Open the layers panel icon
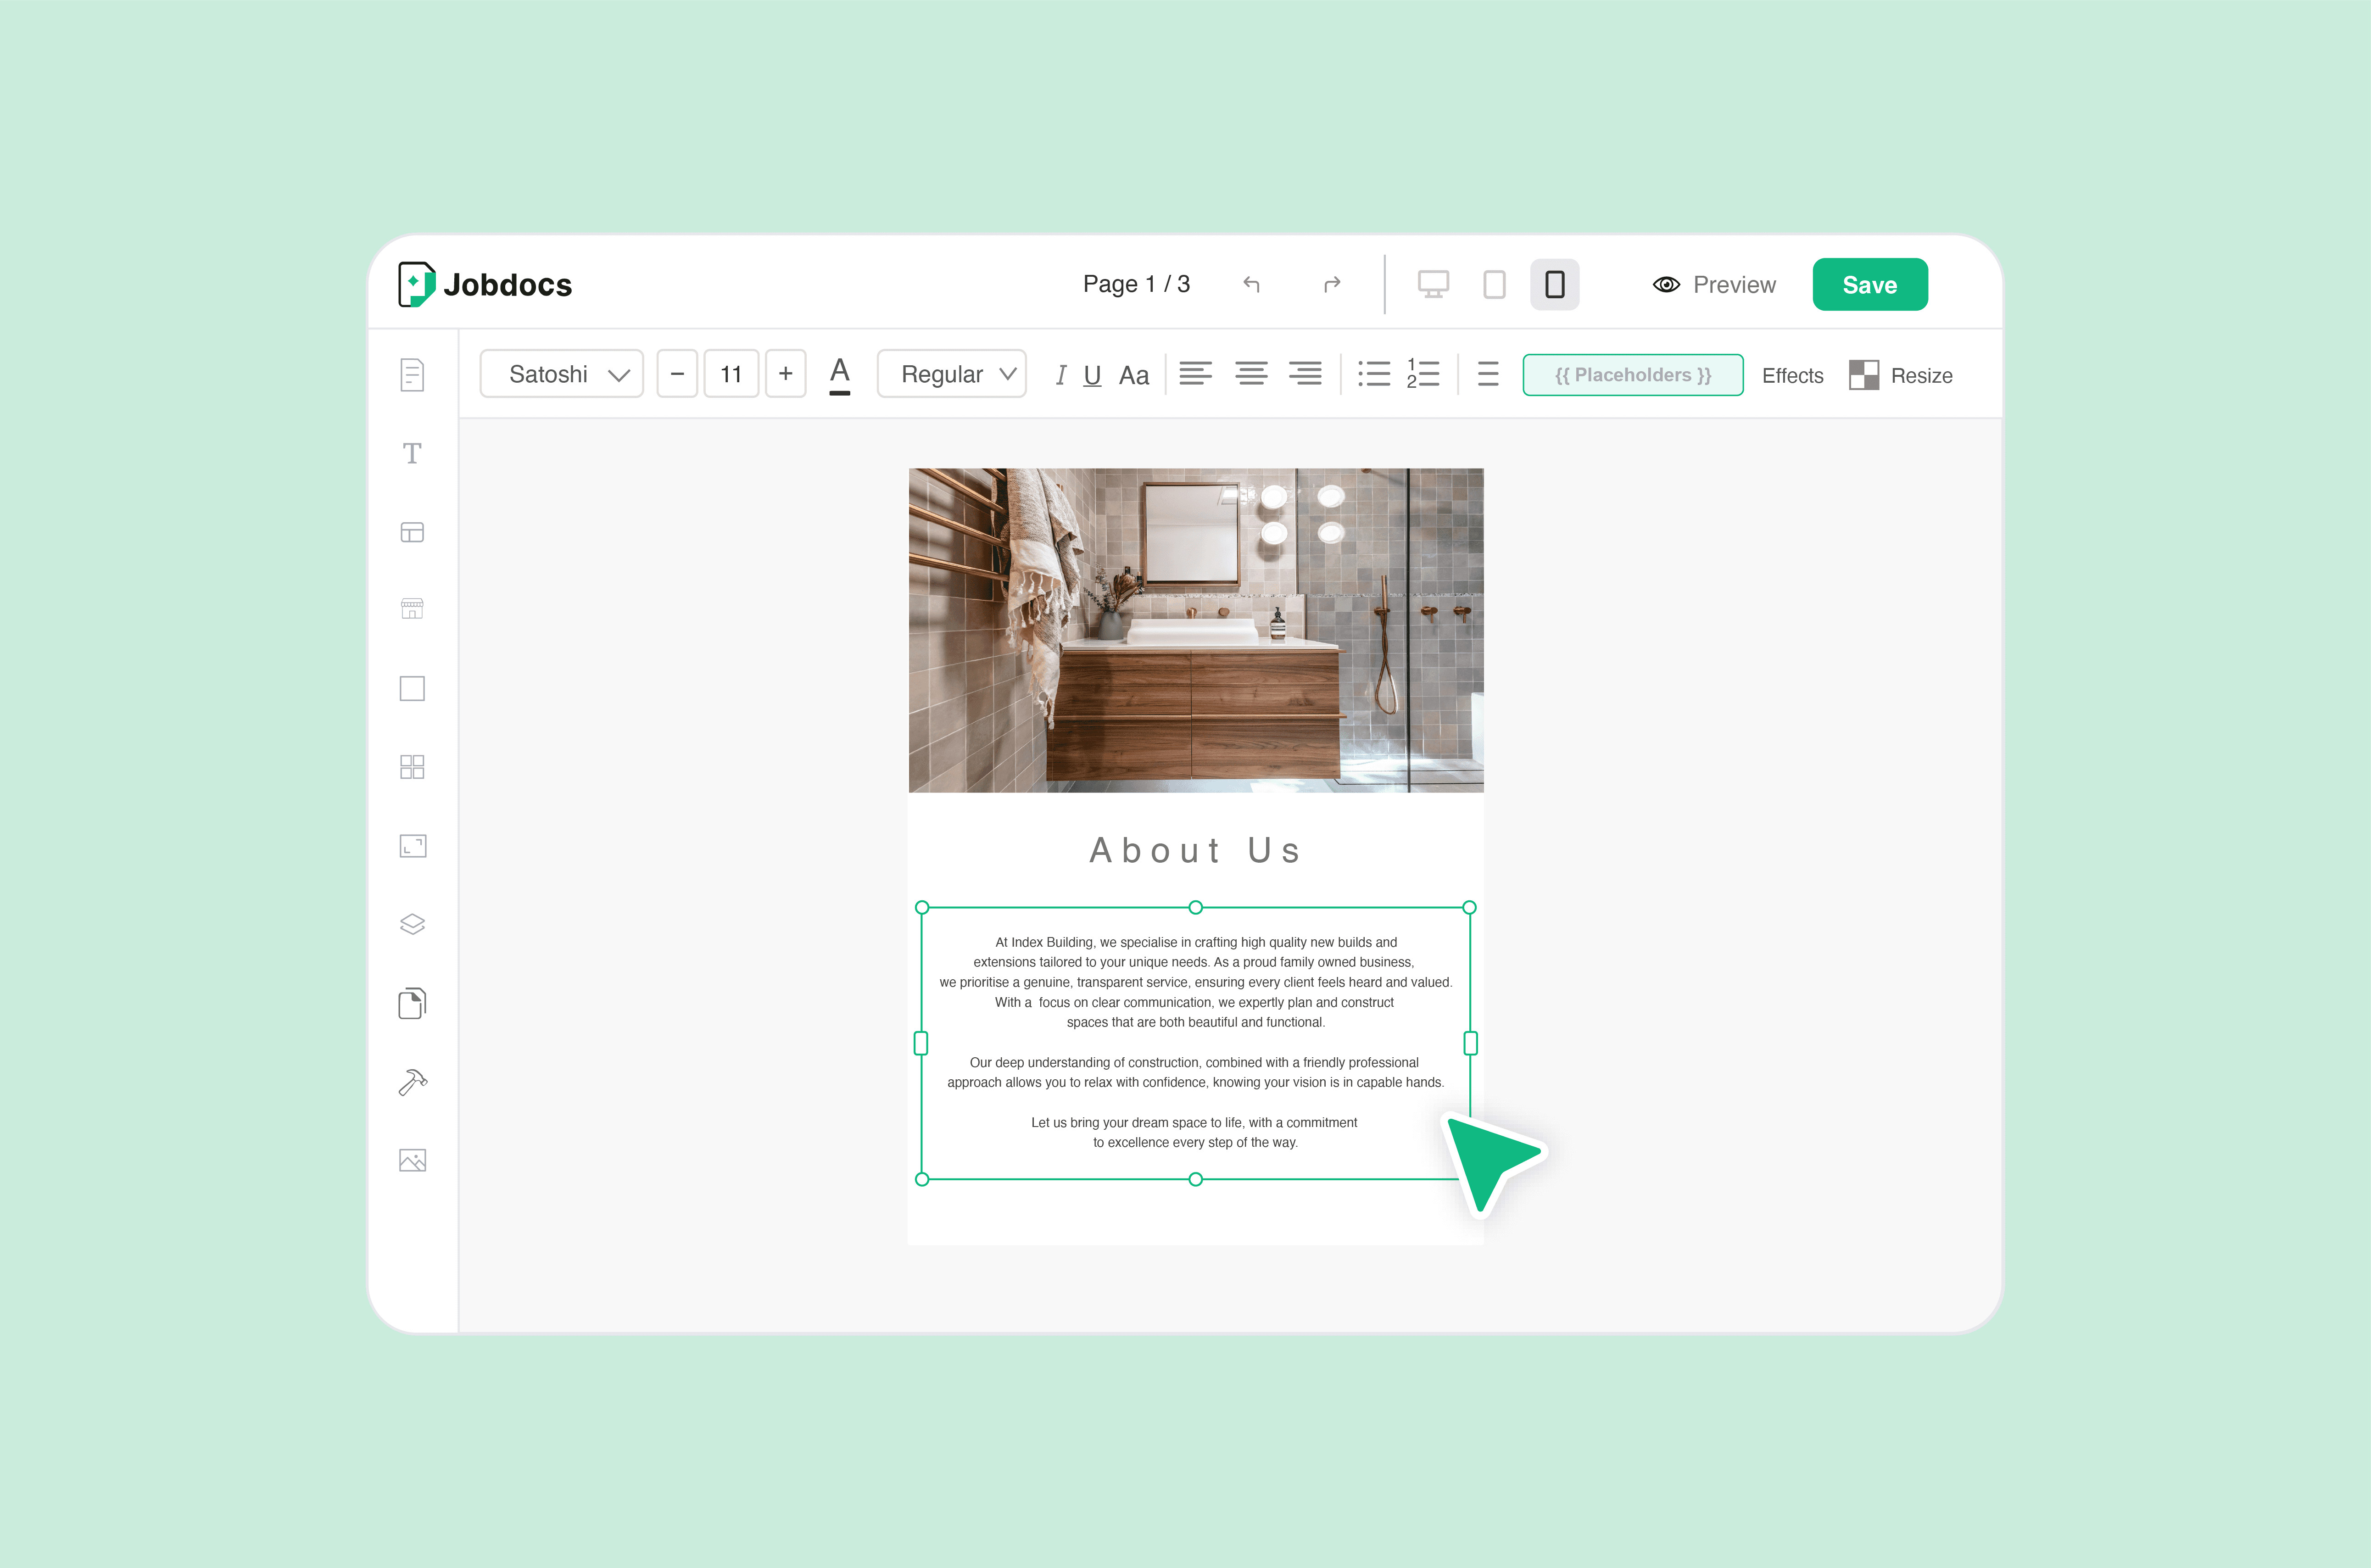This screenshot has width=2371, height=1568. 412,924
